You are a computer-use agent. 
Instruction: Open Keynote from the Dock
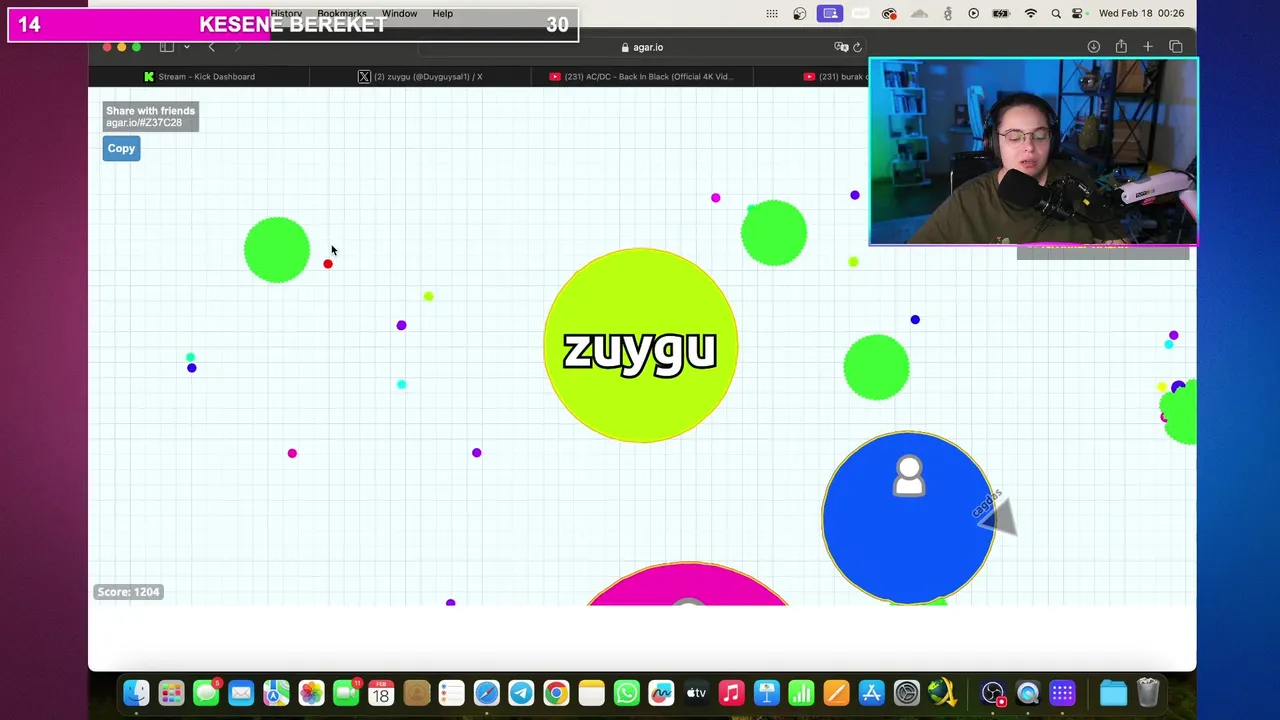(x=766, y=692)
